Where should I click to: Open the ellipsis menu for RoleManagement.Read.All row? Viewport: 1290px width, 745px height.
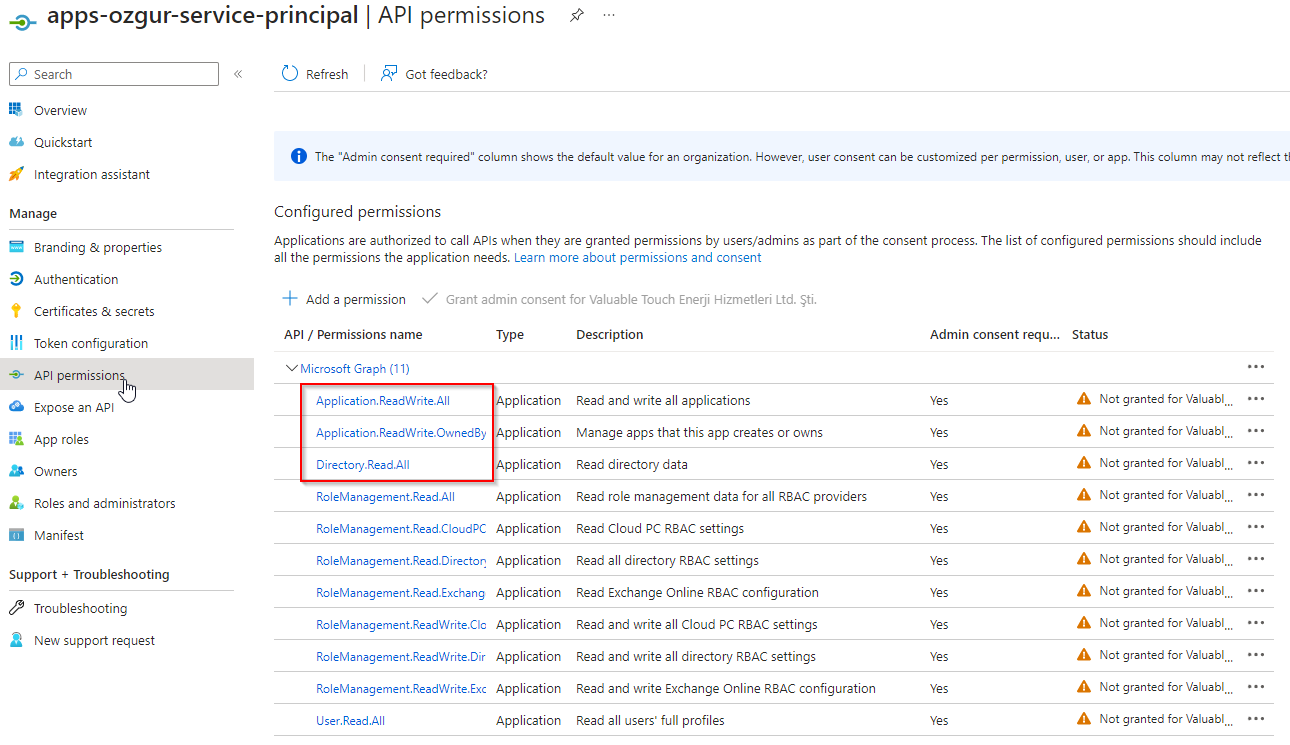point(1256,494)
